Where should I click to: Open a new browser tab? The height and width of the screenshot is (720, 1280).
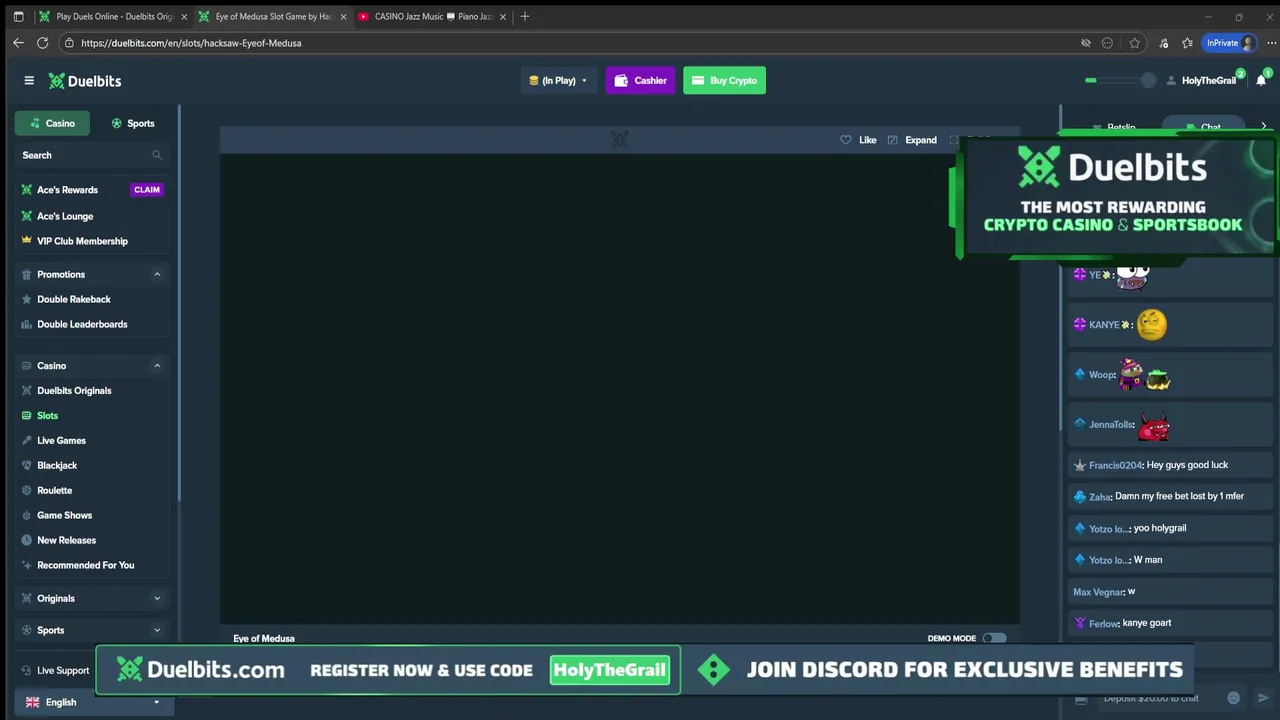coord(524,17)
